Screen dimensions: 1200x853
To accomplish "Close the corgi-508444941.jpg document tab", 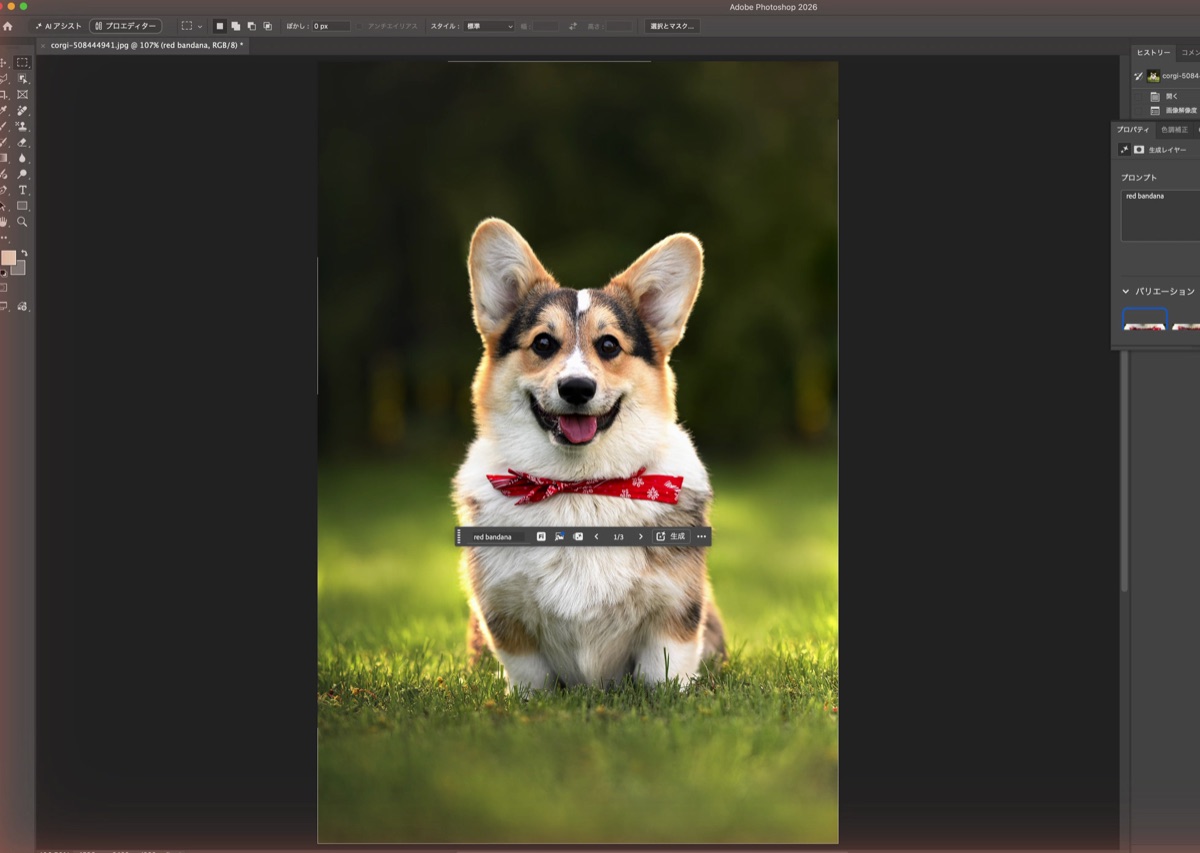I will (x=43, y=46).
